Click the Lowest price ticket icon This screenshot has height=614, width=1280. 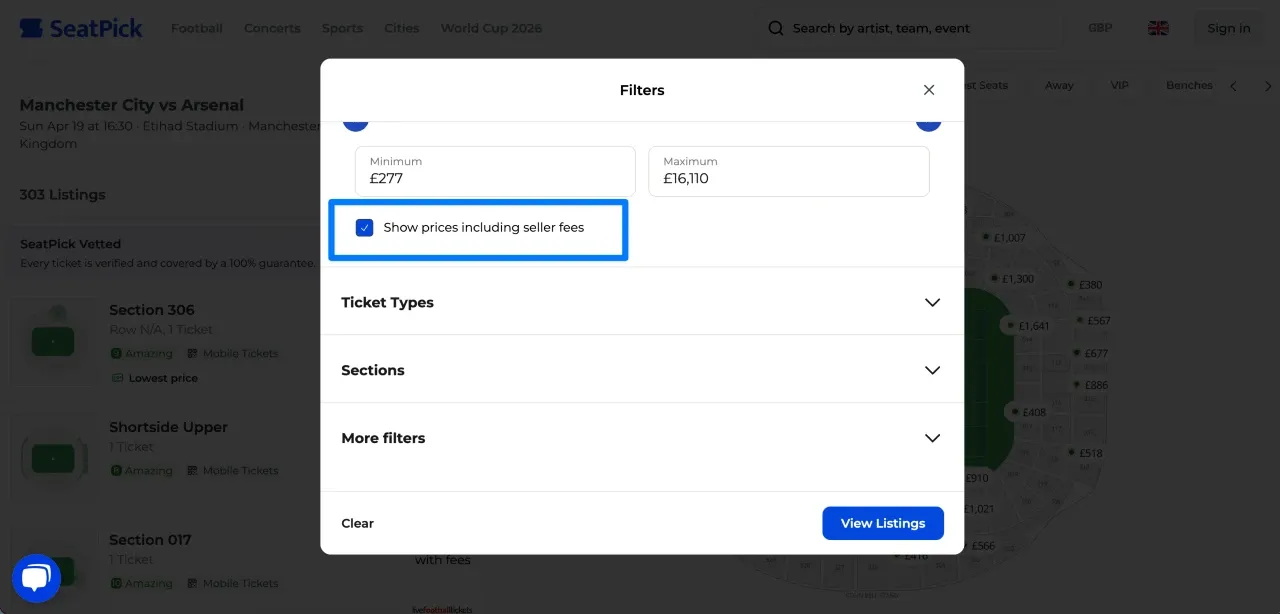pos(119,378)
